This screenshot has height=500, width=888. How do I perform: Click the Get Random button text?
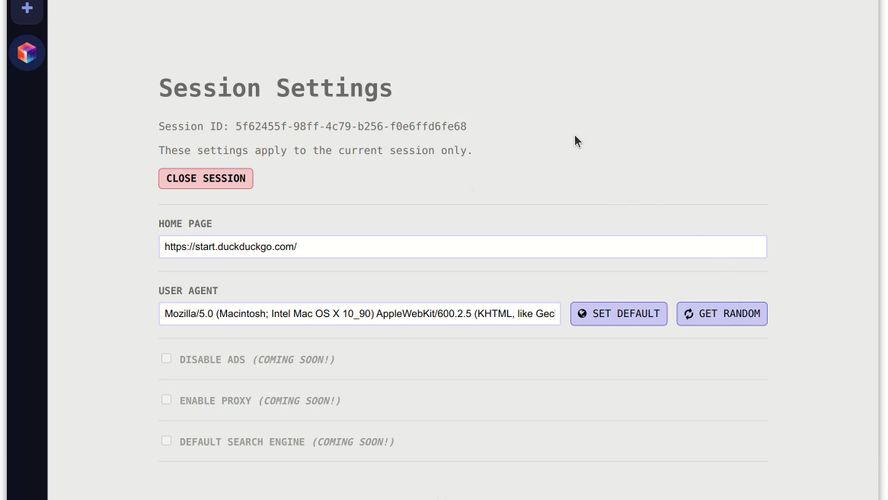pos(729,314)
